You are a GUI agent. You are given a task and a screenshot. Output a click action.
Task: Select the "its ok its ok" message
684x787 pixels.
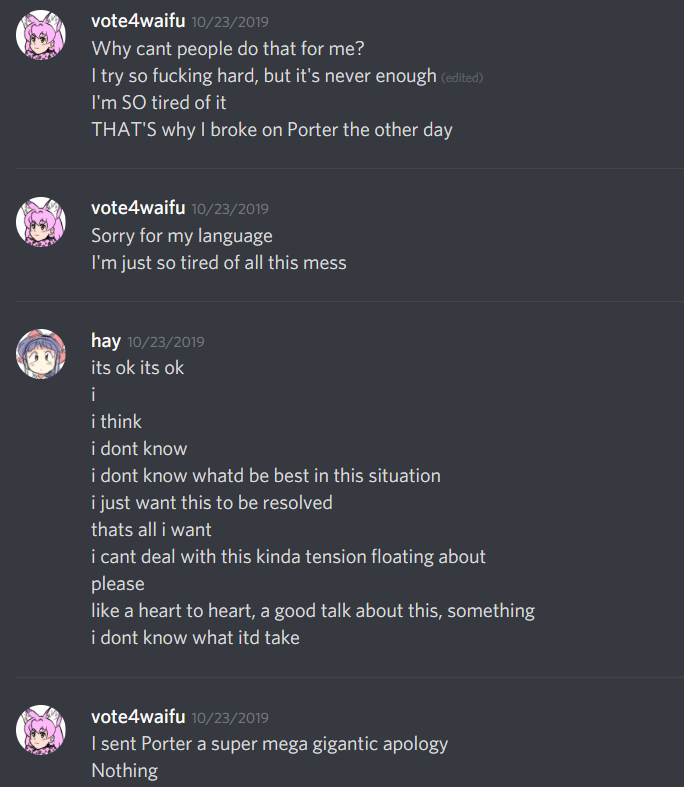tap(138, 368)
